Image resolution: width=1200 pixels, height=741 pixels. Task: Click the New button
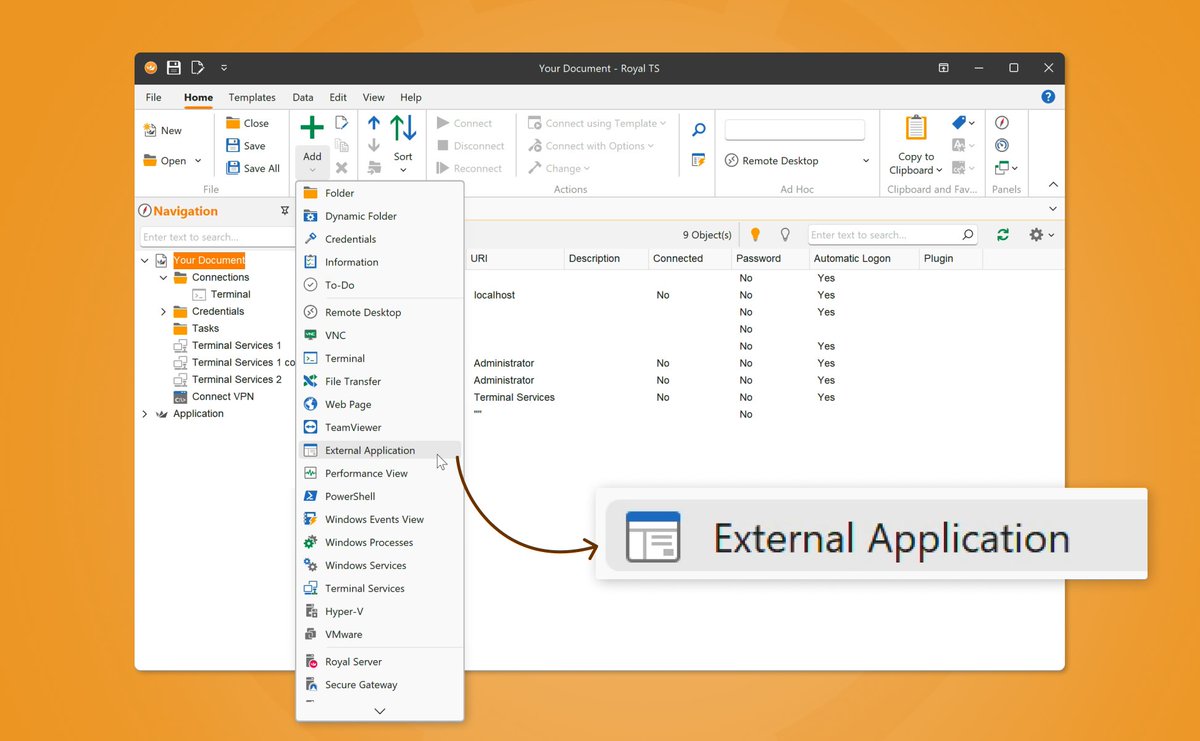pyautogui.click(x=163, y=130)
